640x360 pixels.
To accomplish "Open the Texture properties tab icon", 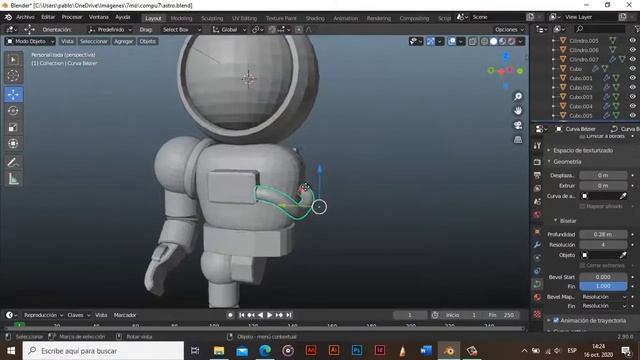I will pyautogui.click(x=537, y=314).
